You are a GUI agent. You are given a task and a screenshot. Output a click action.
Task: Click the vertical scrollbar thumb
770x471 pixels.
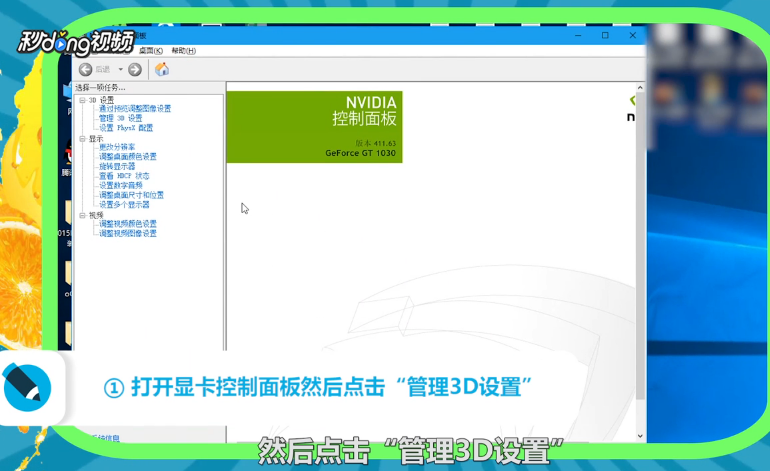click(x=640, y=246)
